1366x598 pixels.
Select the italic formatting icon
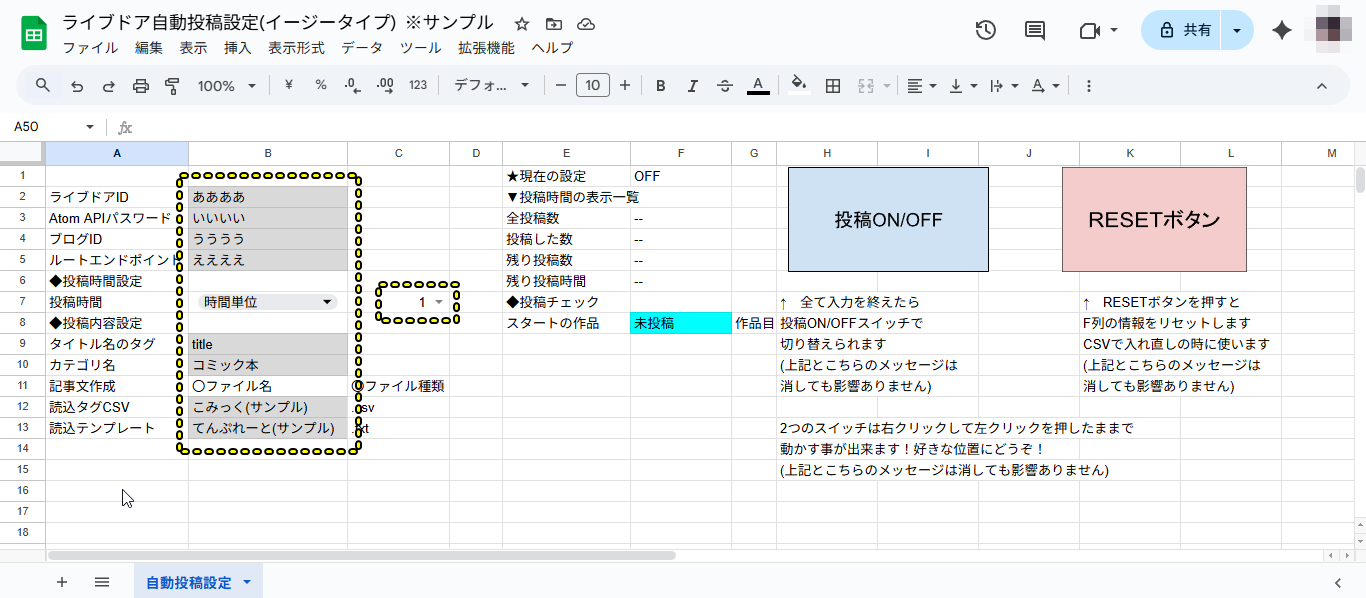[x=692, y=86]
